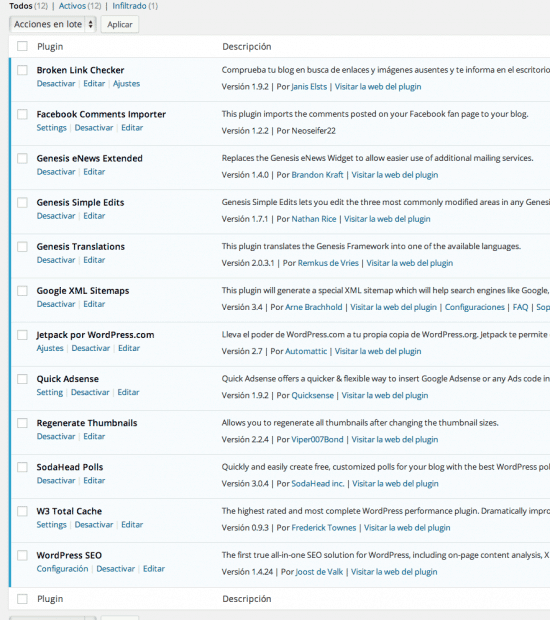Deactivate W3 Total Cache

tap(94, 525)
